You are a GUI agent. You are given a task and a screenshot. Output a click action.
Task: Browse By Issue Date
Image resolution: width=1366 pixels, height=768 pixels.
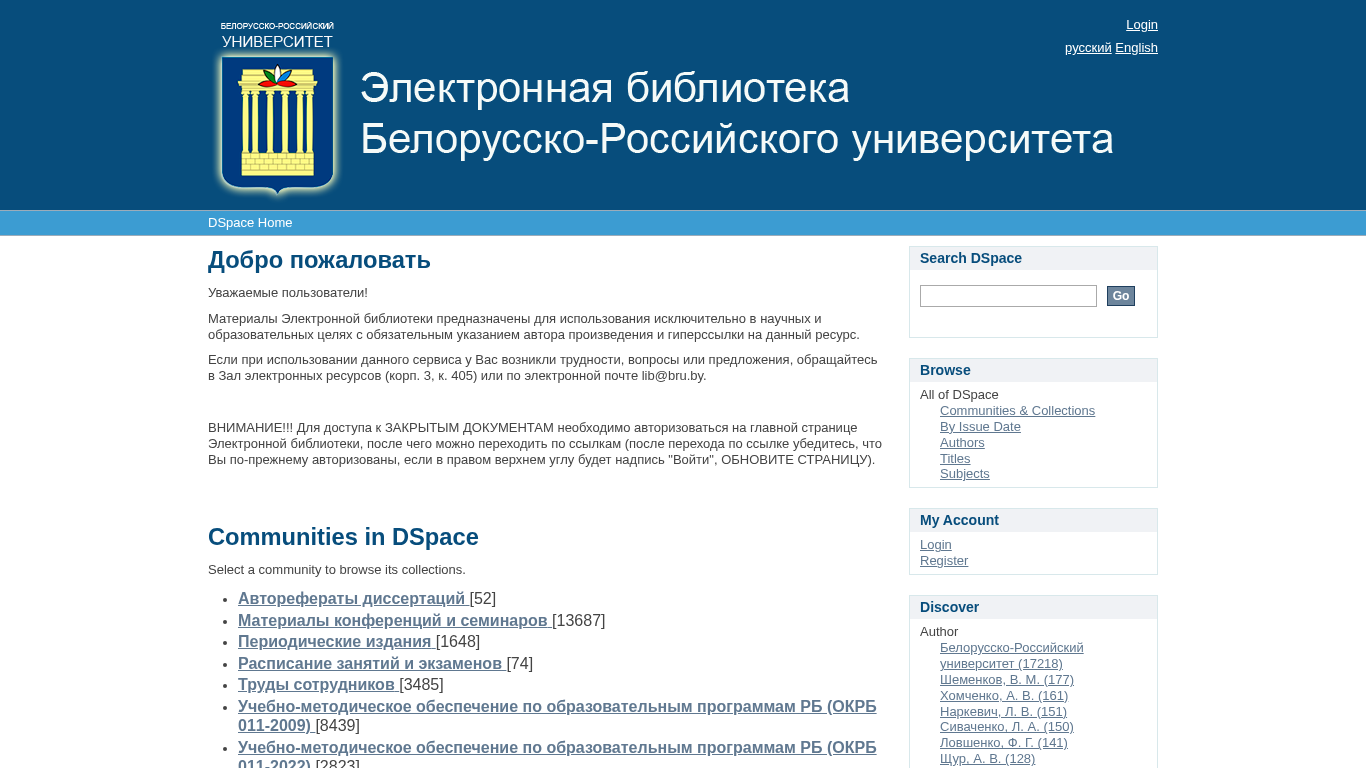click(x=980, y=427)
